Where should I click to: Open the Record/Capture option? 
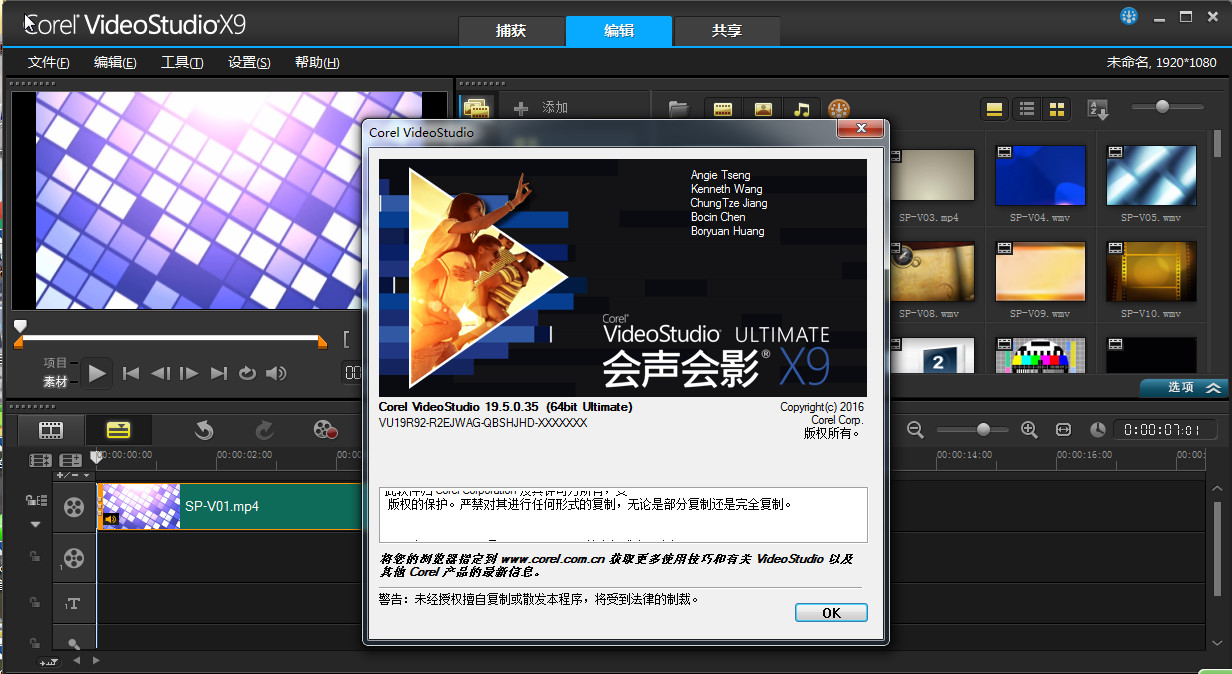tap(325, 430)
